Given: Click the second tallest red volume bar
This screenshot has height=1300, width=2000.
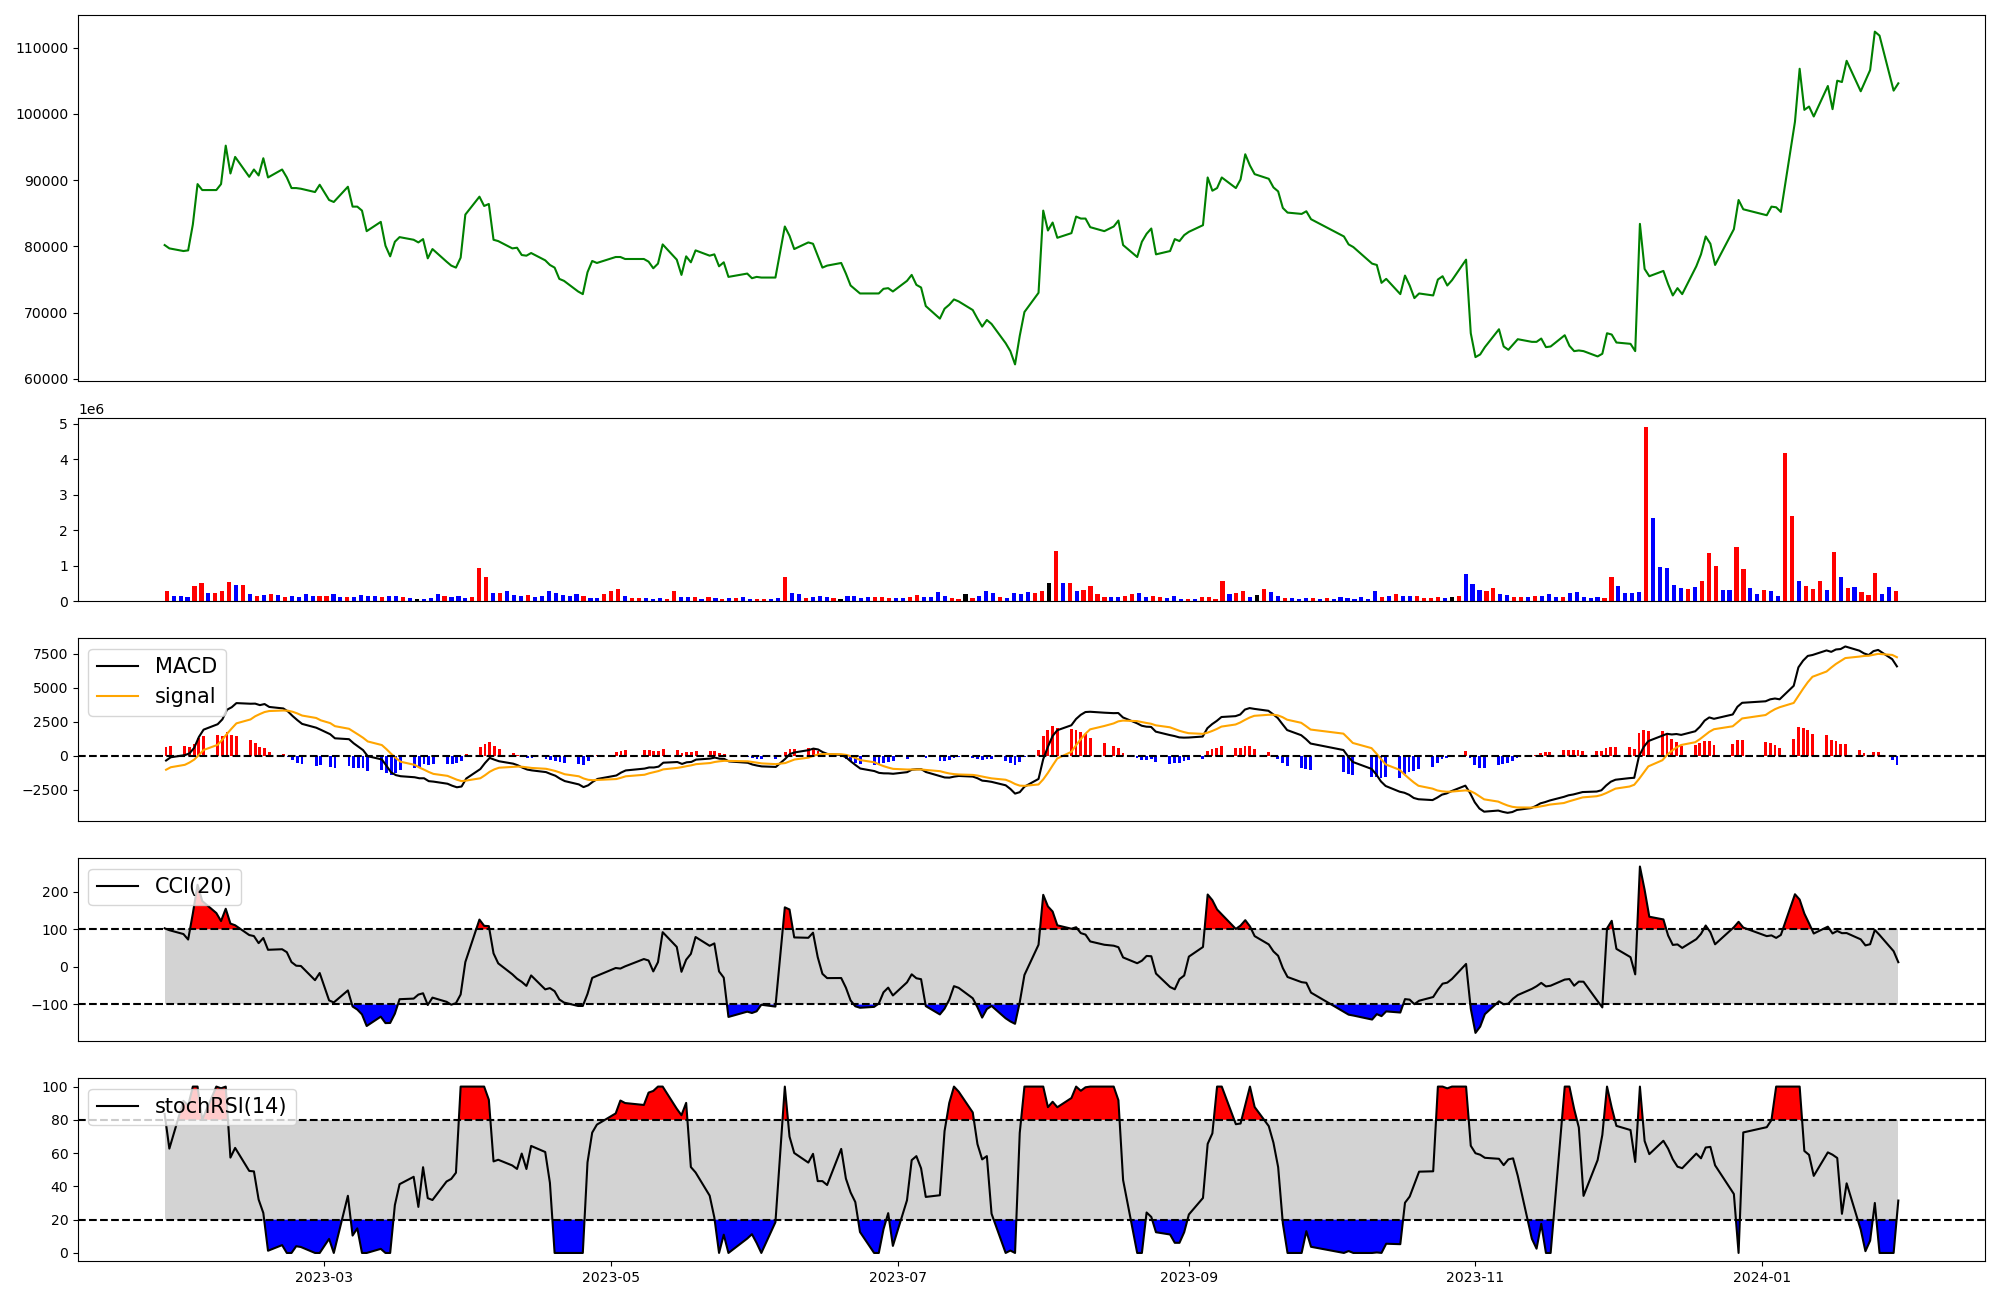Looking at the screenshot, I should [x=1785, y=527].
